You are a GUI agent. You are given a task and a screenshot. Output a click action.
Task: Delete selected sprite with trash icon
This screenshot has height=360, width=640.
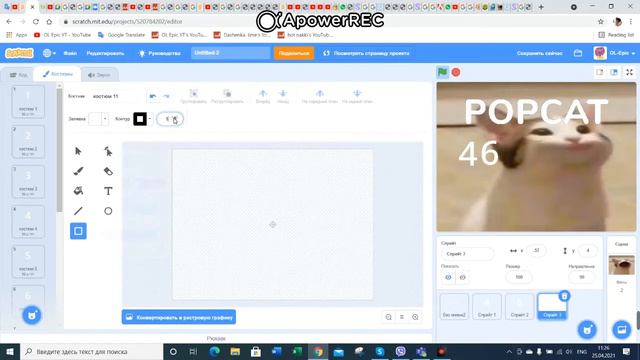click(564, 296)
